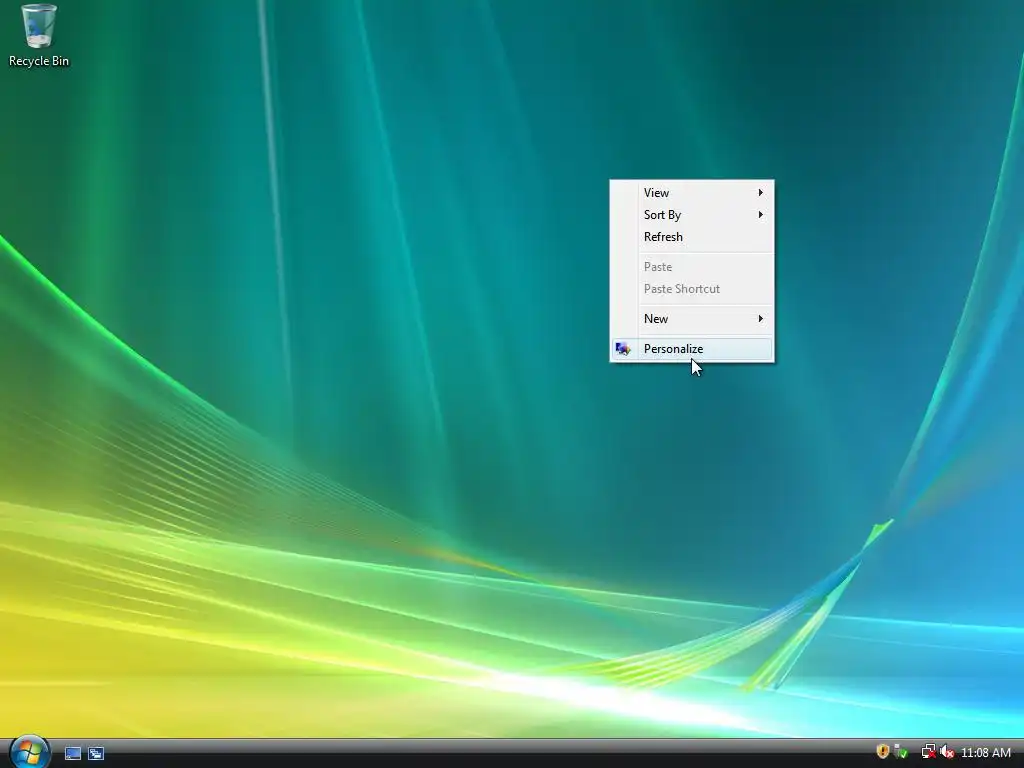Open the Windows Start orb

tap(29, 752)
